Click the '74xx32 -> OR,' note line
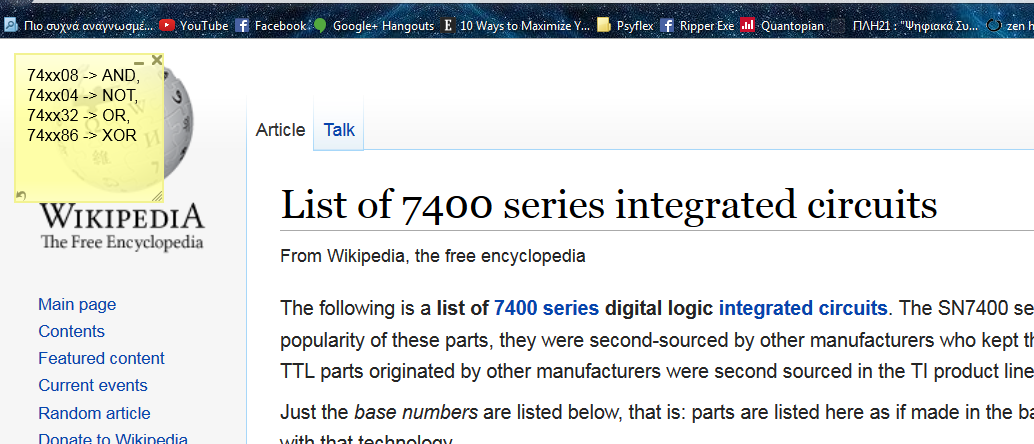This screenshot has width=1034, height=444. [78, 115]
